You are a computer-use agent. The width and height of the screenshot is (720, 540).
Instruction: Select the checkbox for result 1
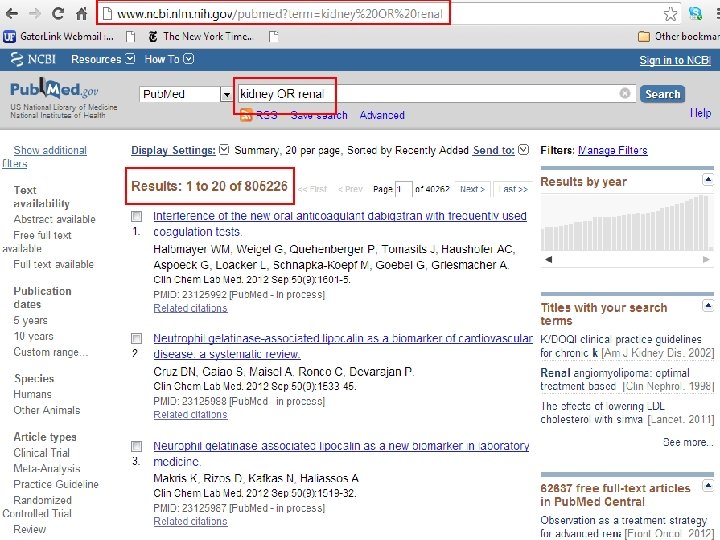[136, 216]
